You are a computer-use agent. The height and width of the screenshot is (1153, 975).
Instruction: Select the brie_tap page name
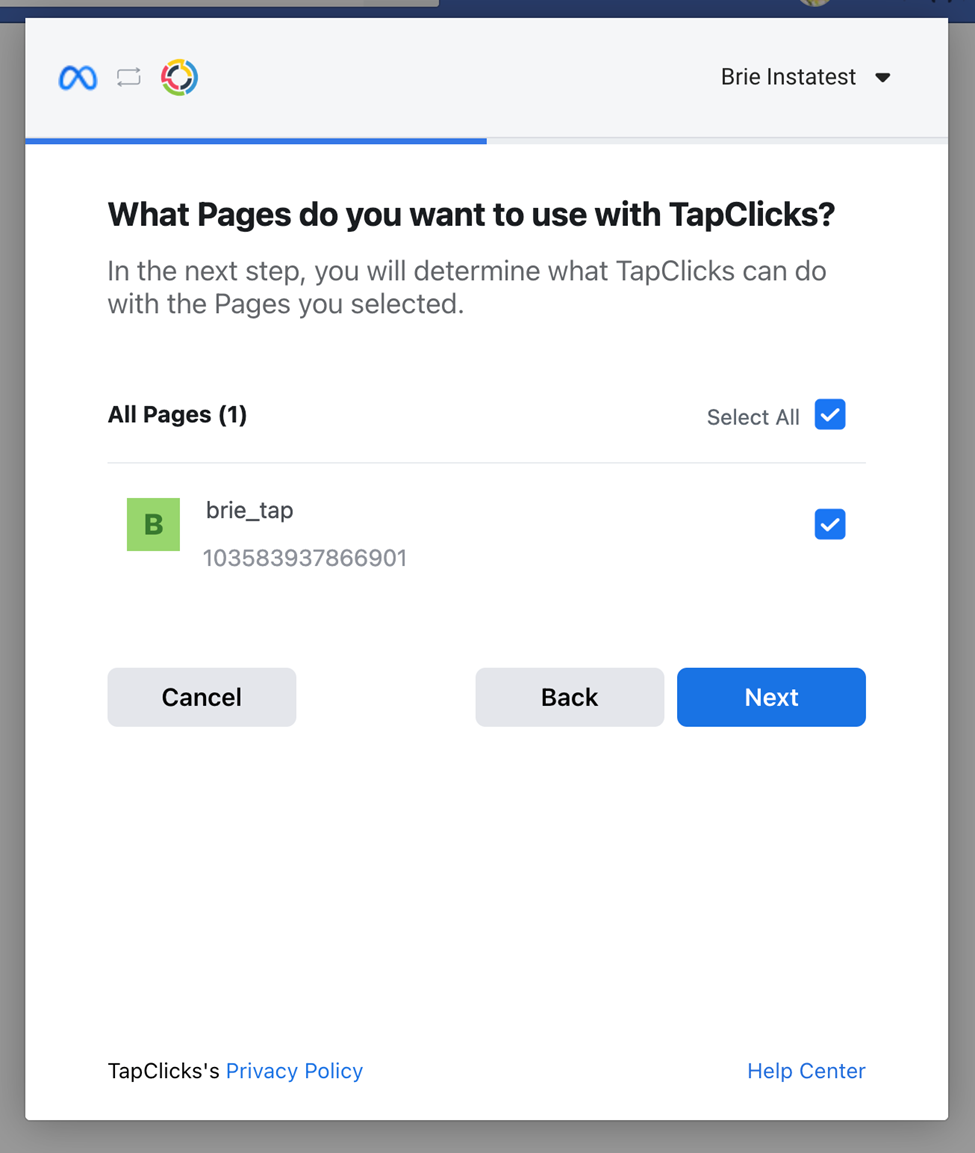[x=249, y=510]
